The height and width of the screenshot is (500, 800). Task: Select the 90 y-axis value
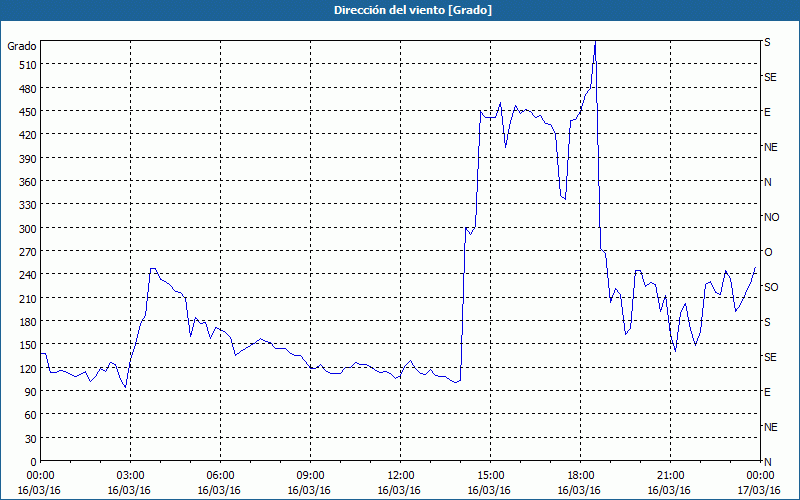[x=31, y=392]
